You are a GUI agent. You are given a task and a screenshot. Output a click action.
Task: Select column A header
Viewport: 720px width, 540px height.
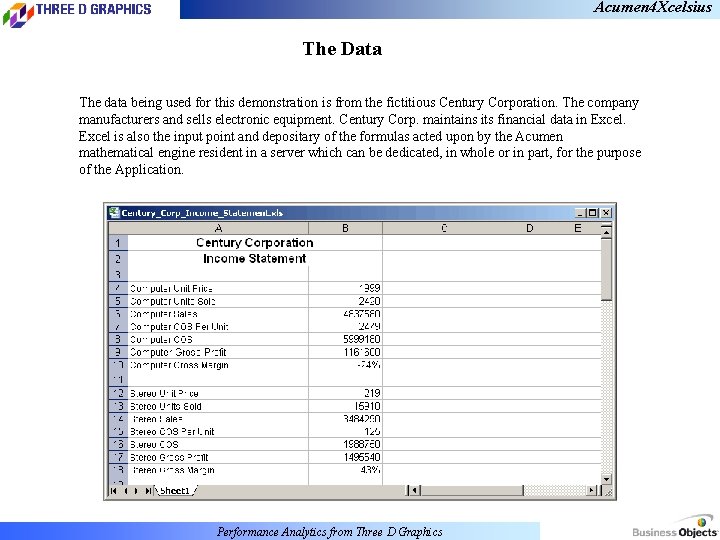tap(218, 228)
